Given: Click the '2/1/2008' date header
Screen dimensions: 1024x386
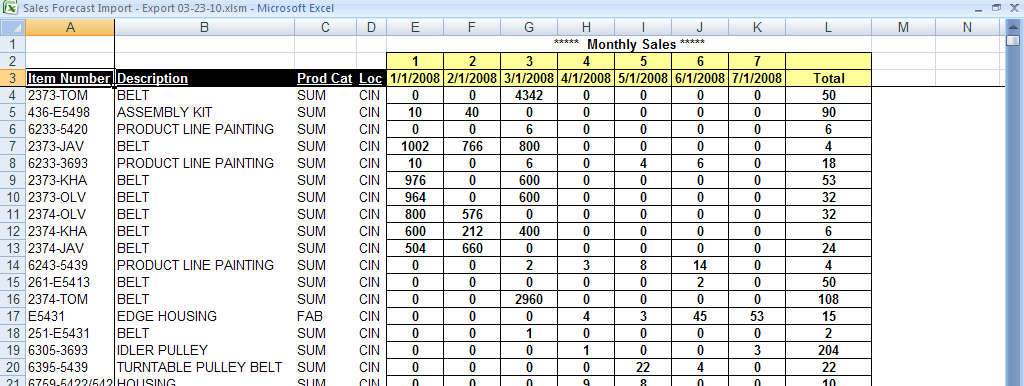Looking at the screenshot, I should [472, 78].
